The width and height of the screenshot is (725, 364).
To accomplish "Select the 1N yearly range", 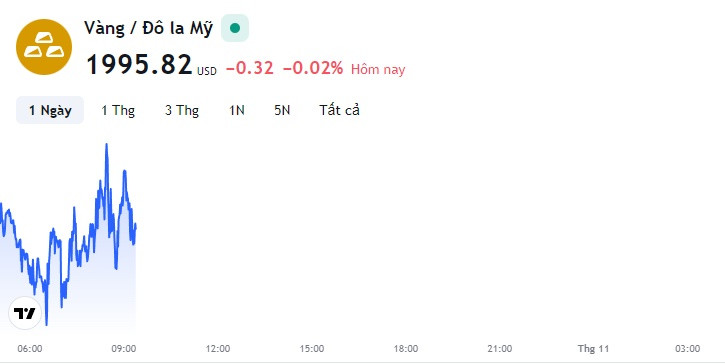I will 237,110.
